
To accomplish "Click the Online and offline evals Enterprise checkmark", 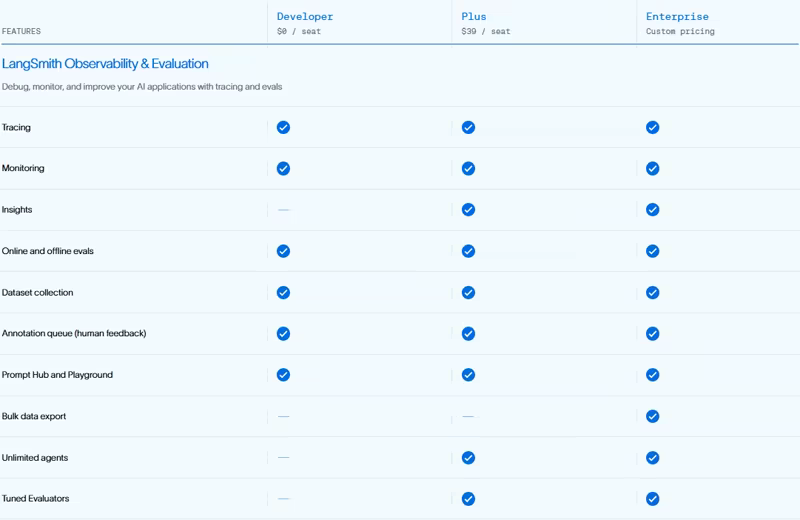I will pyautogui.click(x=652, y=251).
